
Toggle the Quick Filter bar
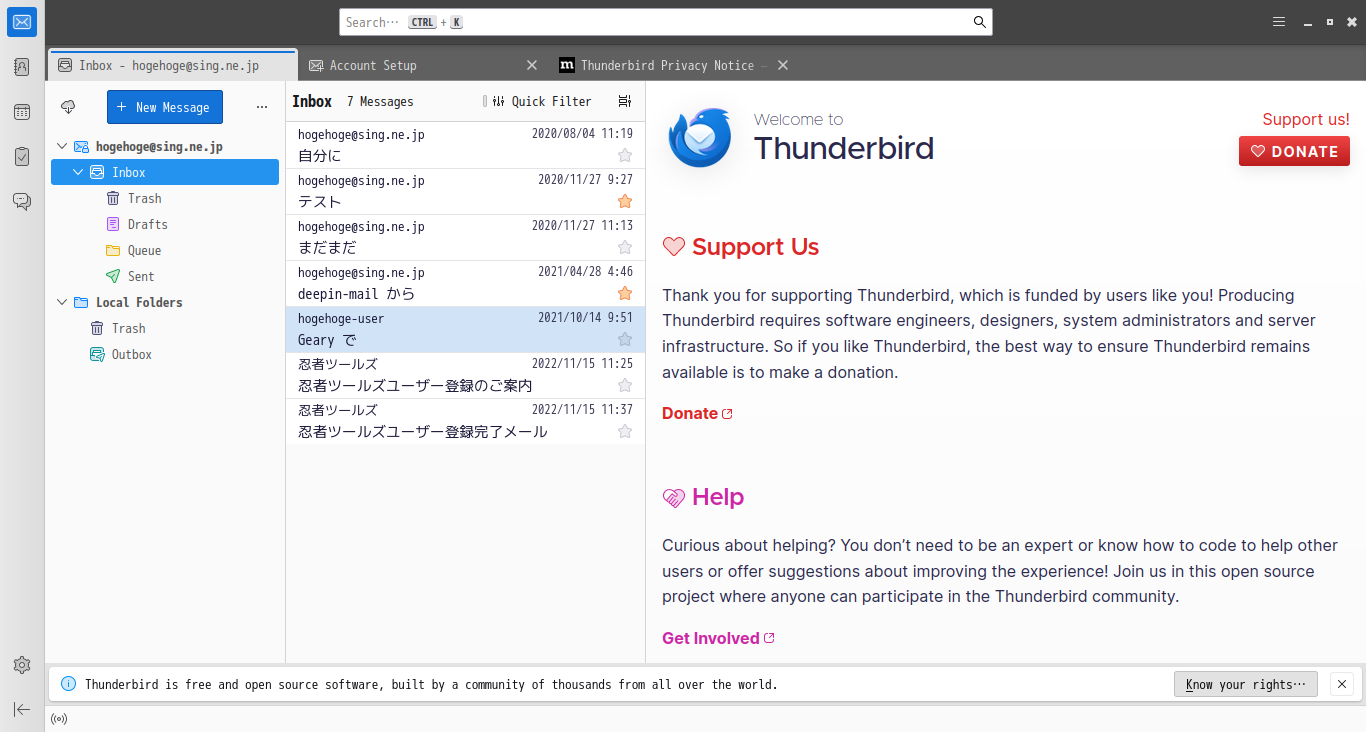click(541, 101)
